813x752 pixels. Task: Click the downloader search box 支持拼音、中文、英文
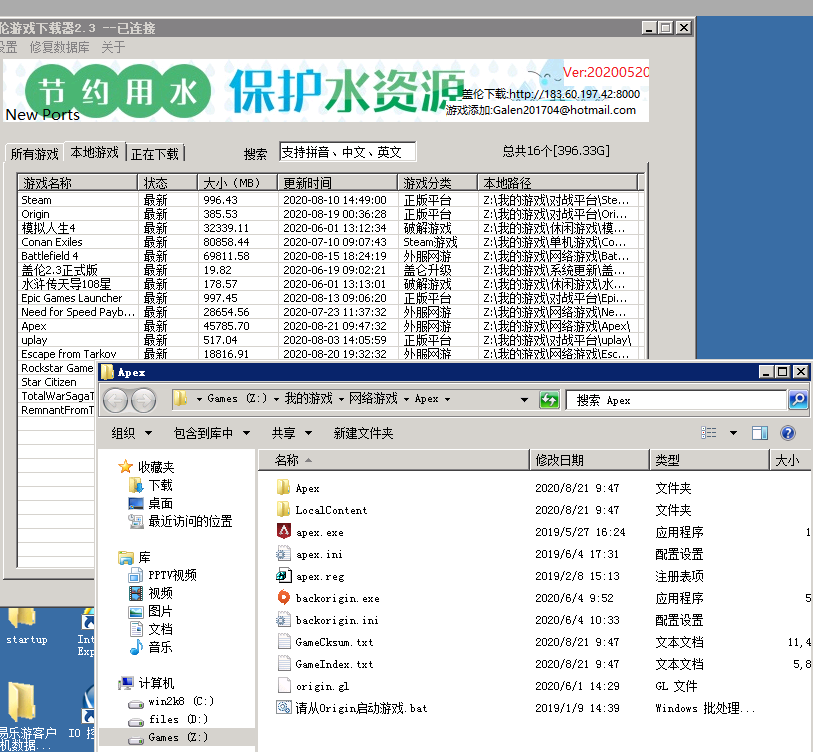click(347, 152)
